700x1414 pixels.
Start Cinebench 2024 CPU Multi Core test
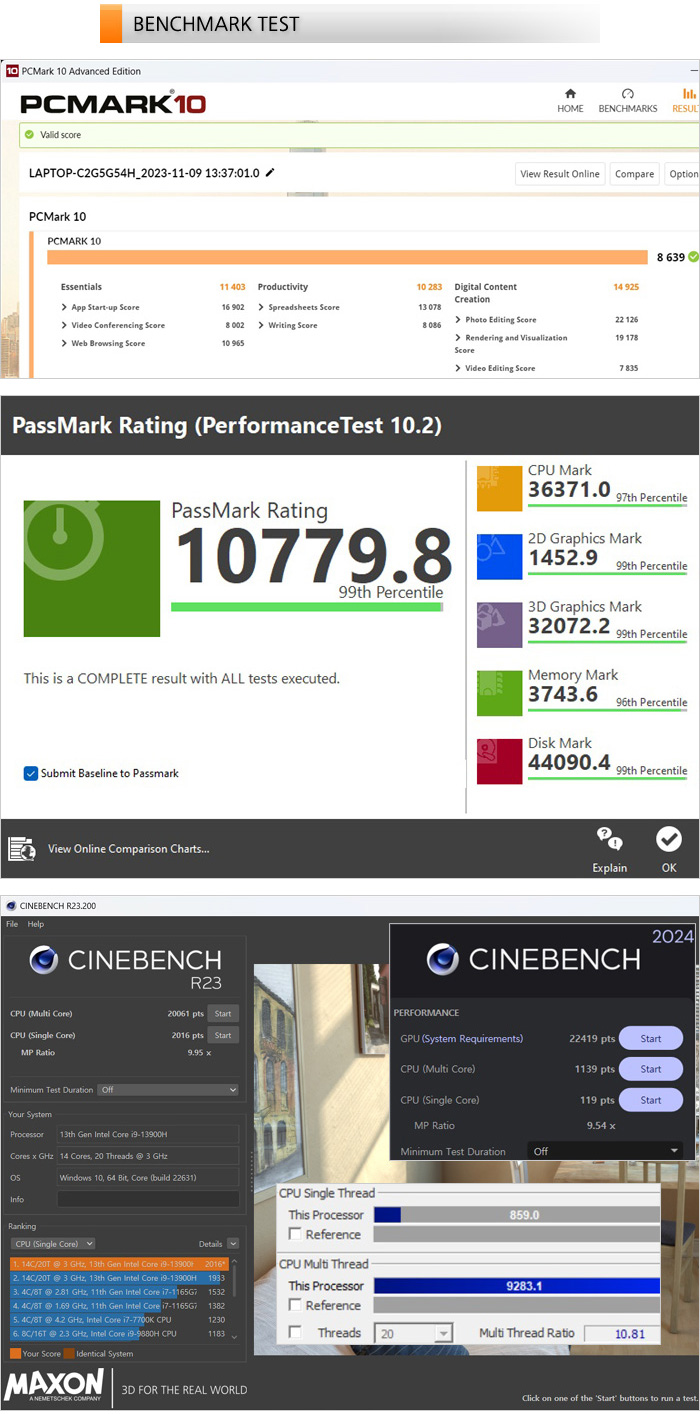(651, 1069)
